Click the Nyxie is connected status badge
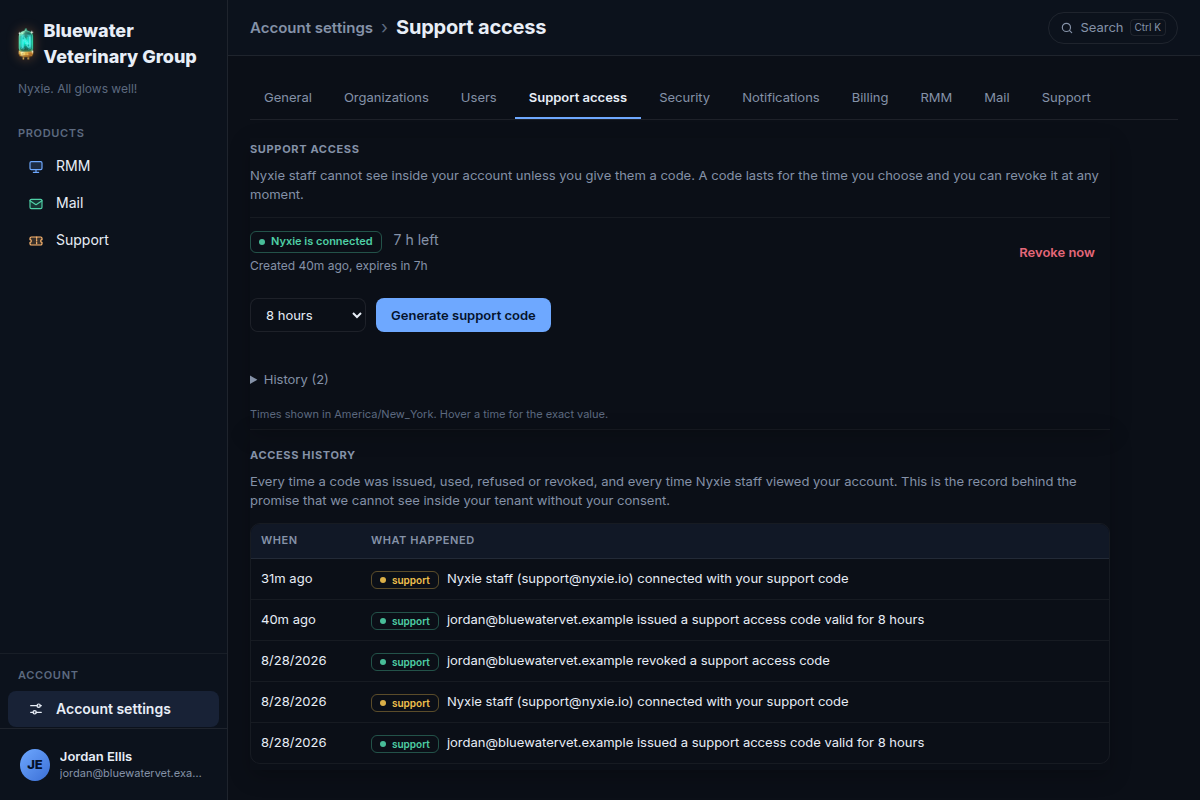Screen dimensions: 1200x800 coord(316,241)
